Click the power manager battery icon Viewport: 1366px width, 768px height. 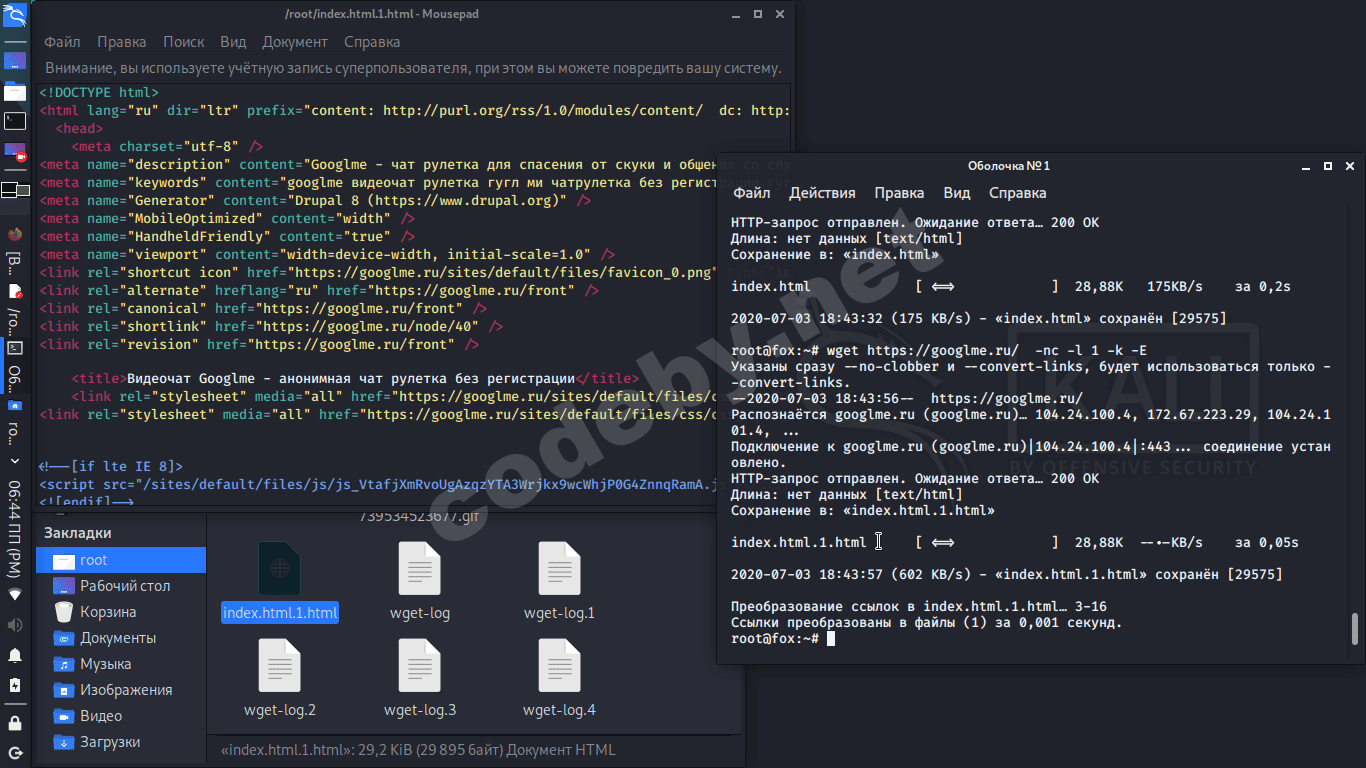(x=15, y=686)
